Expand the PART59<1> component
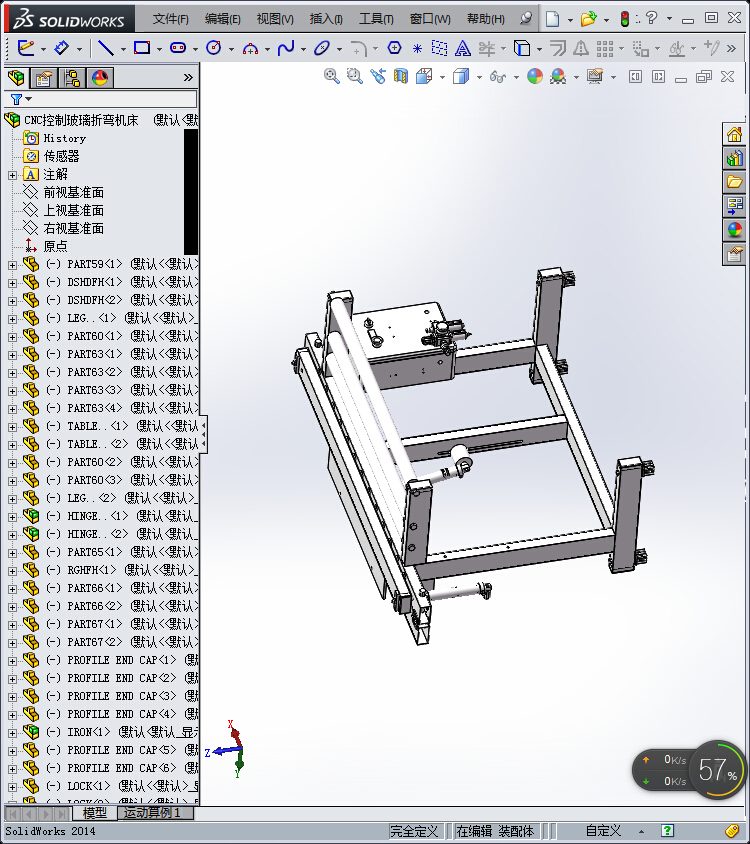This screenshot has width=750, height=844. 12,265
